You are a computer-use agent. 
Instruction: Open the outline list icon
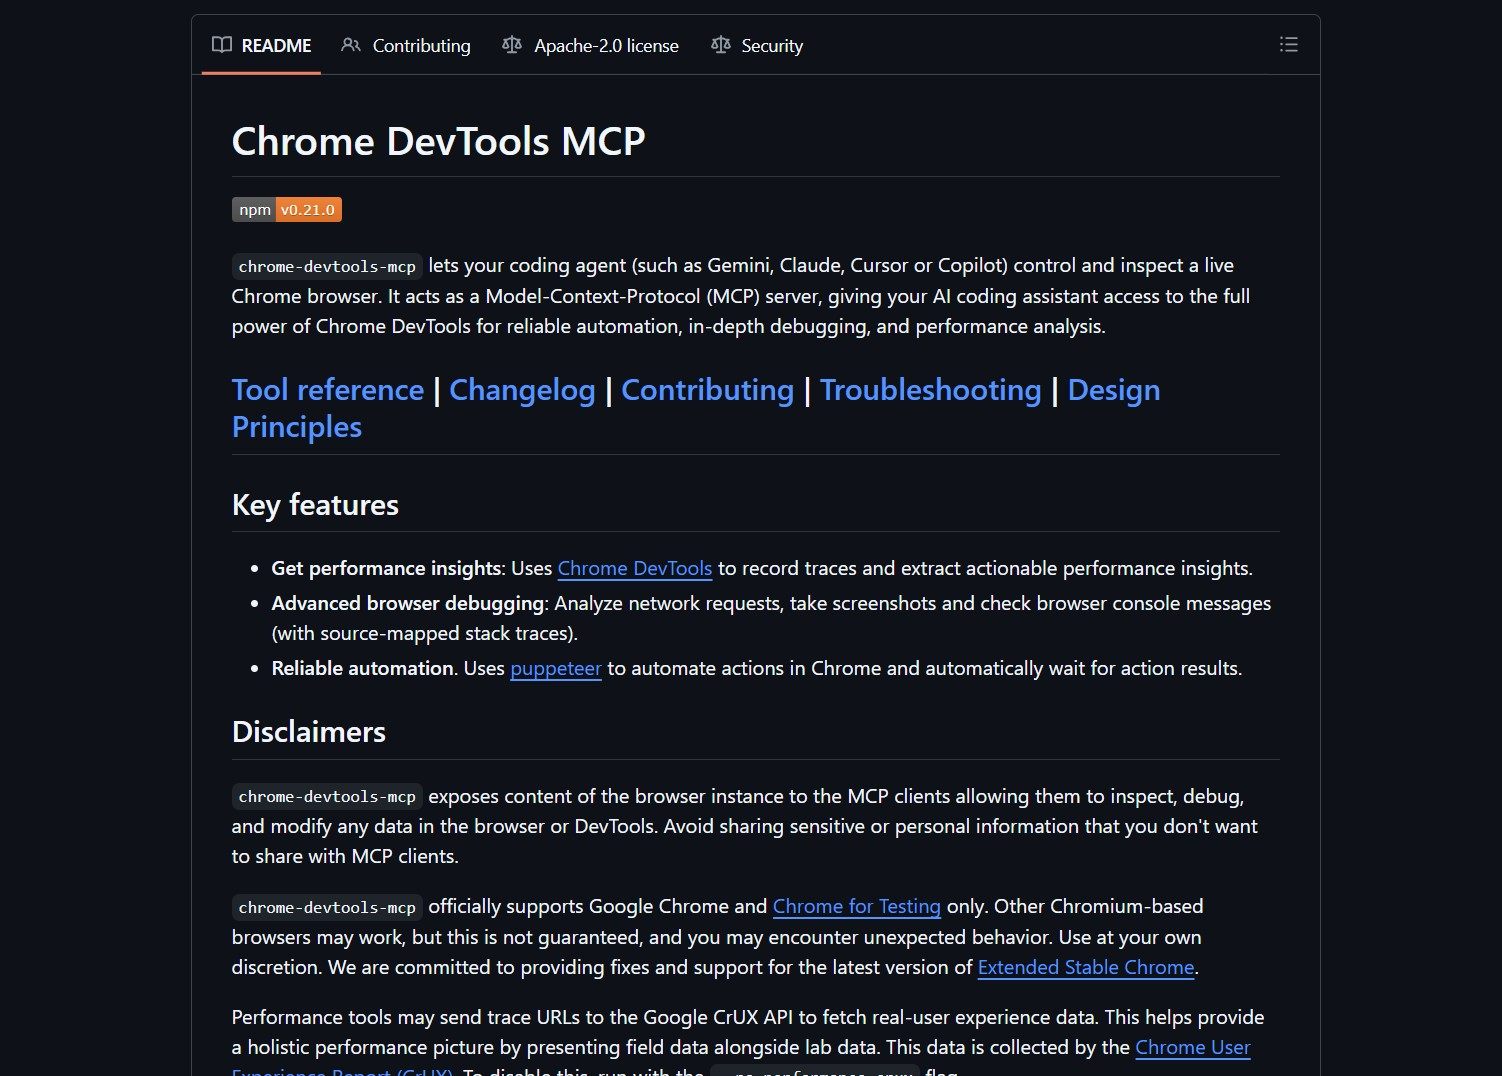[1288, 45]
